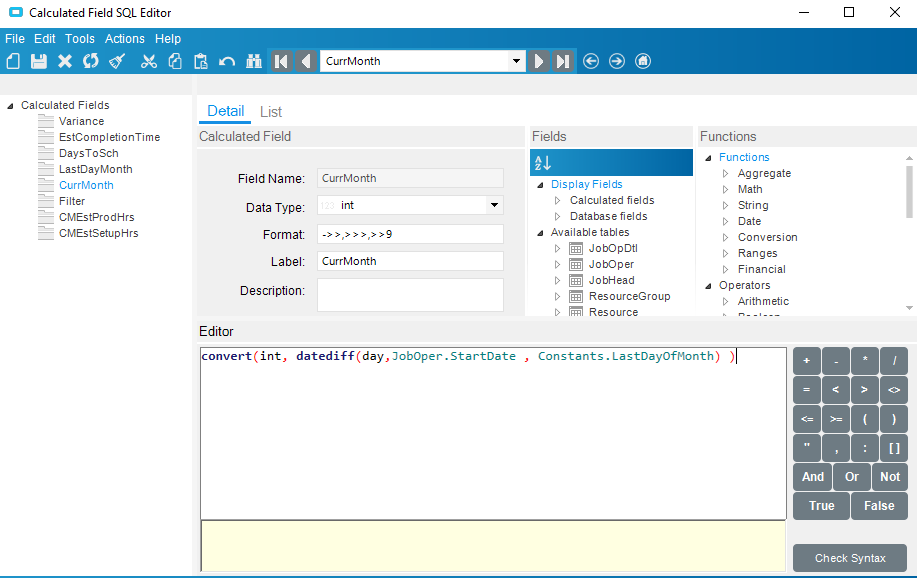
Task: Expand the JobHead table node
Action: pos(557,280)
